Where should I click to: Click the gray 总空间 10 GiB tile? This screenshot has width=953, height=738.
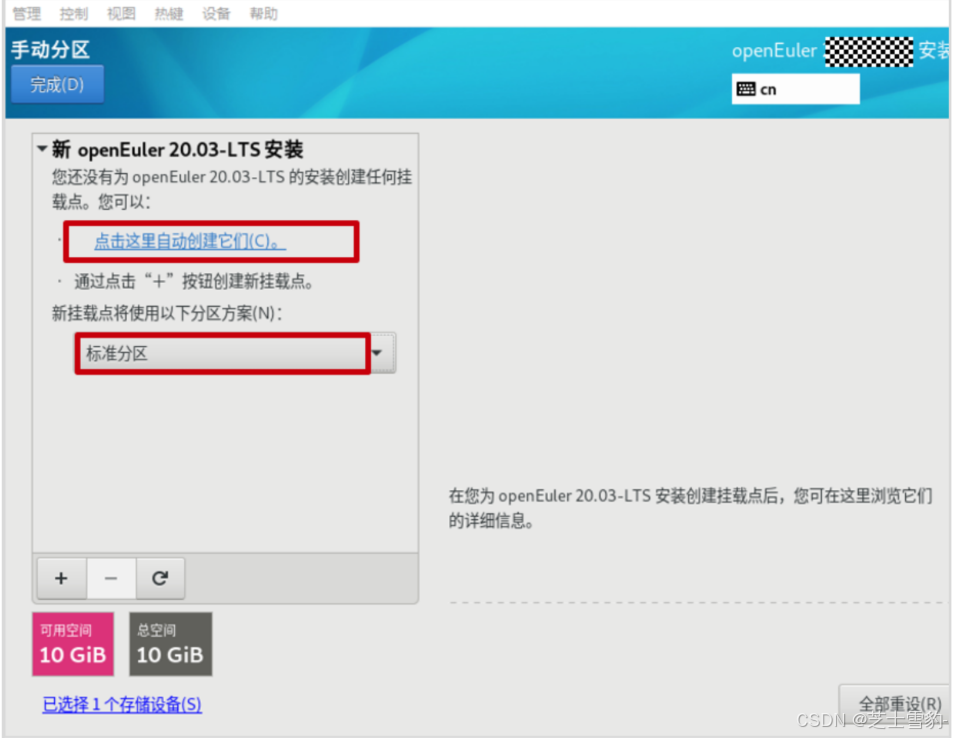[x=171, y=644]
